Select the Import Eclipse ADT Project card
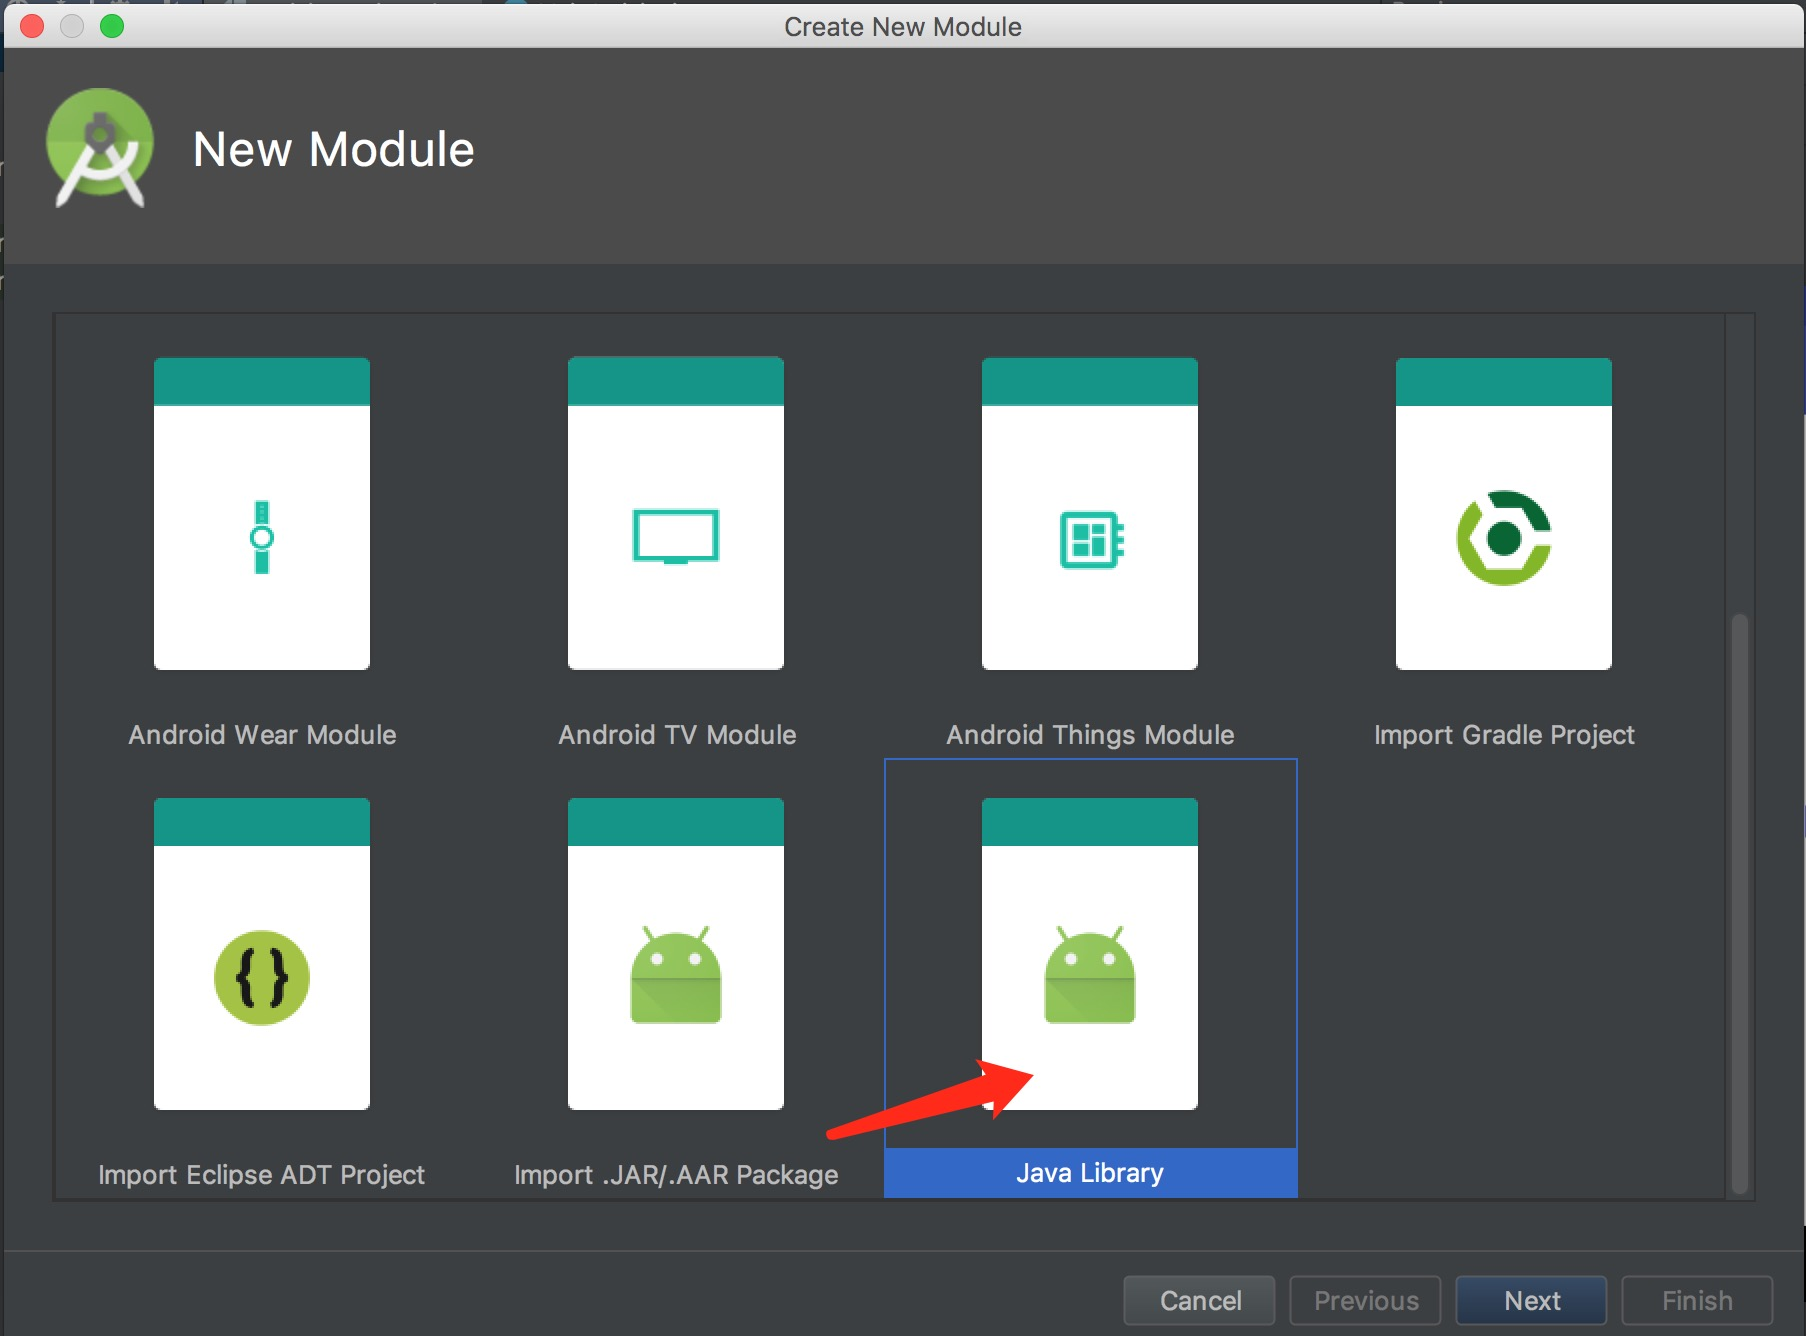 click(x=261, y=953)
